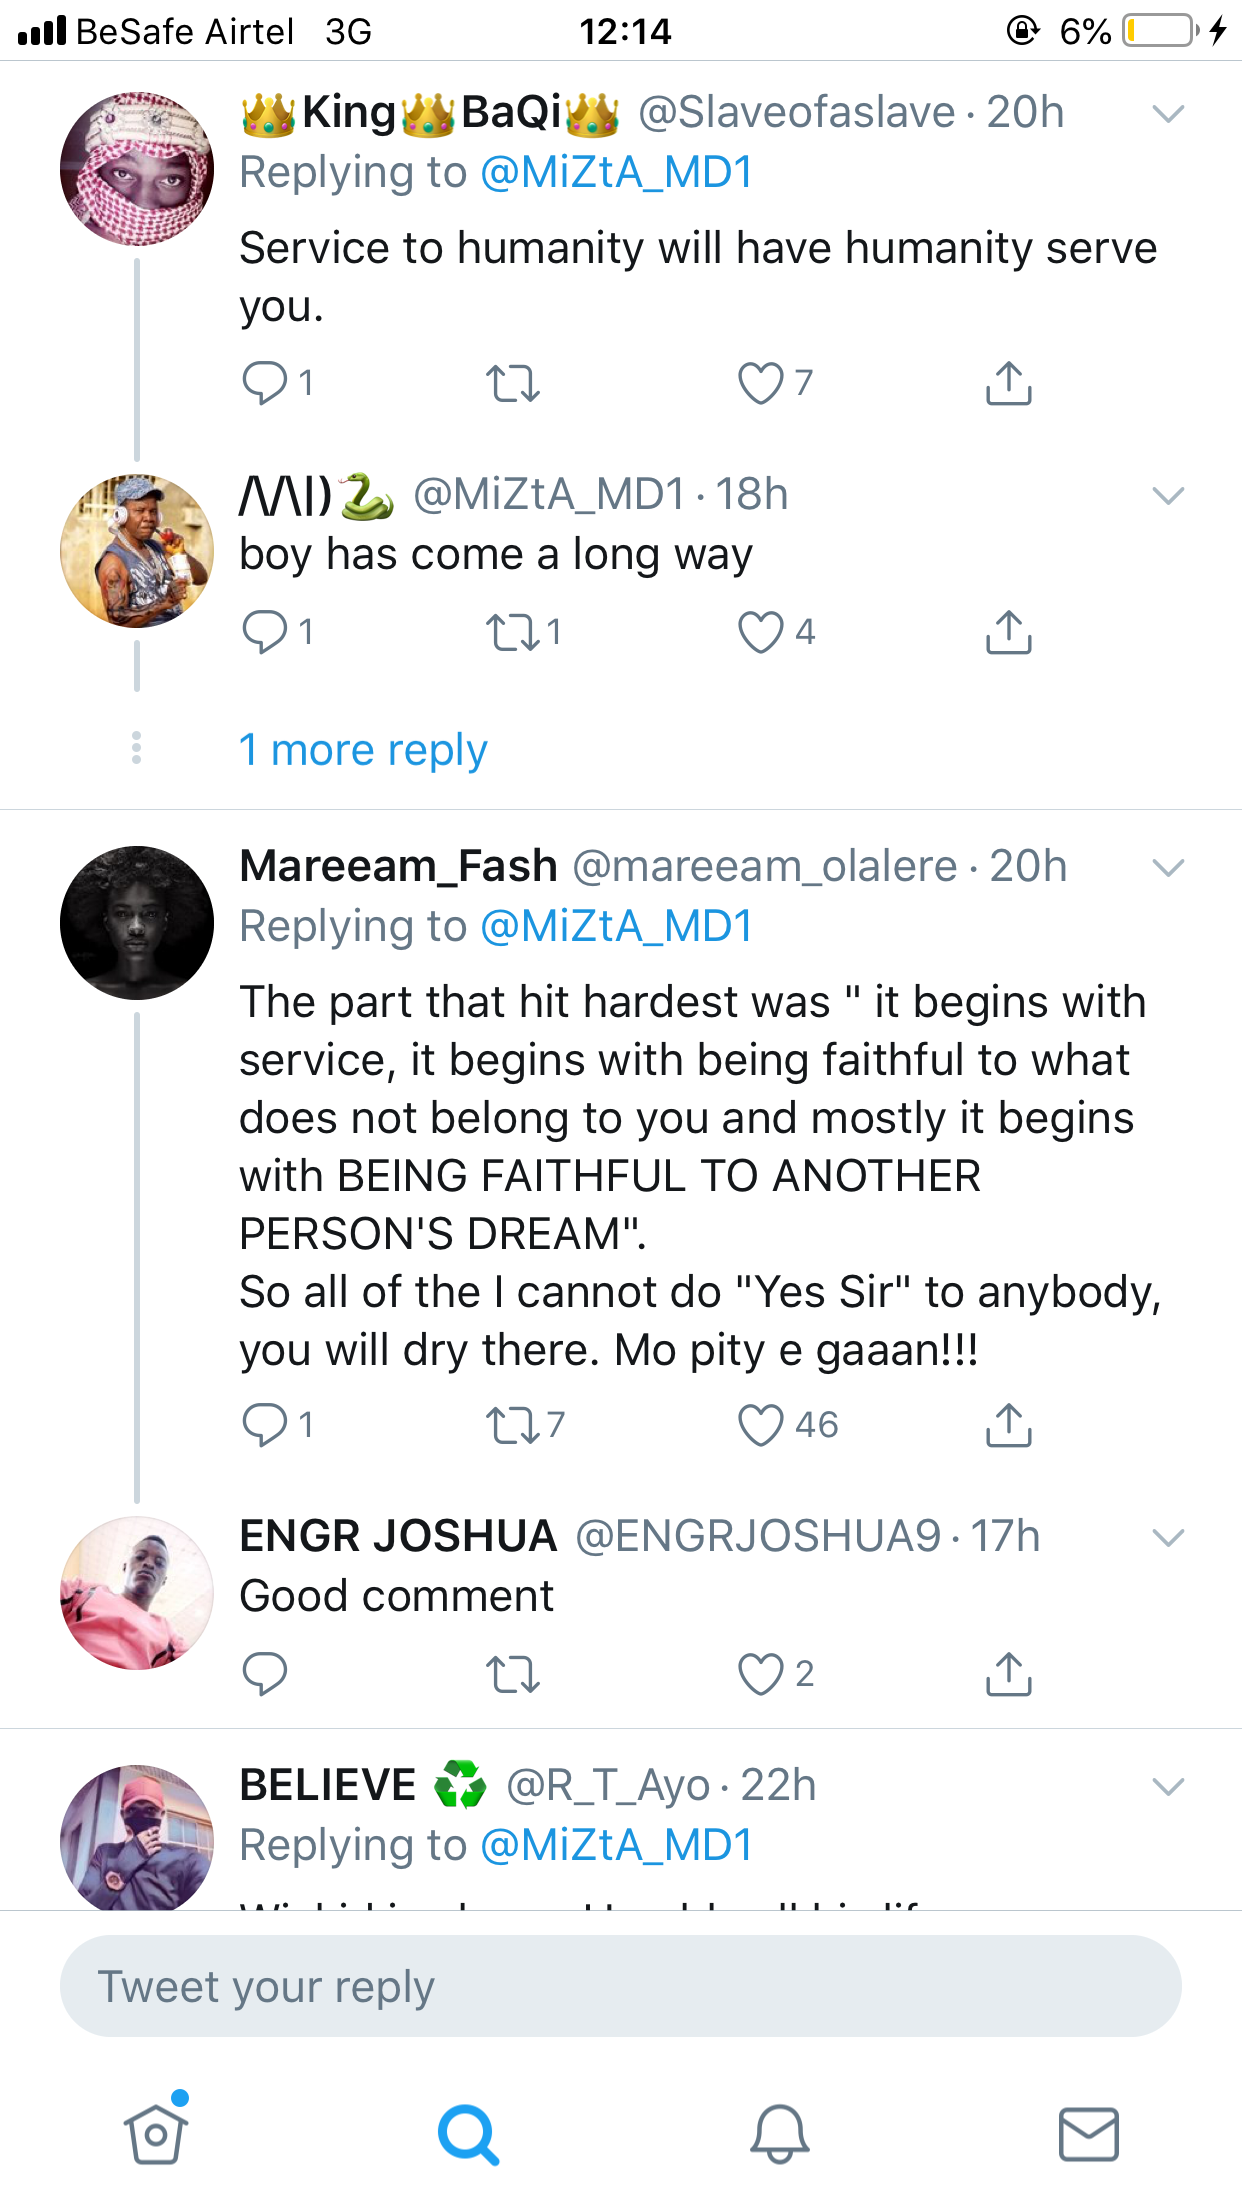The image size is (1242, 2208).
Task: Open the Messages envelope tab
Action: (1088, 2134)
